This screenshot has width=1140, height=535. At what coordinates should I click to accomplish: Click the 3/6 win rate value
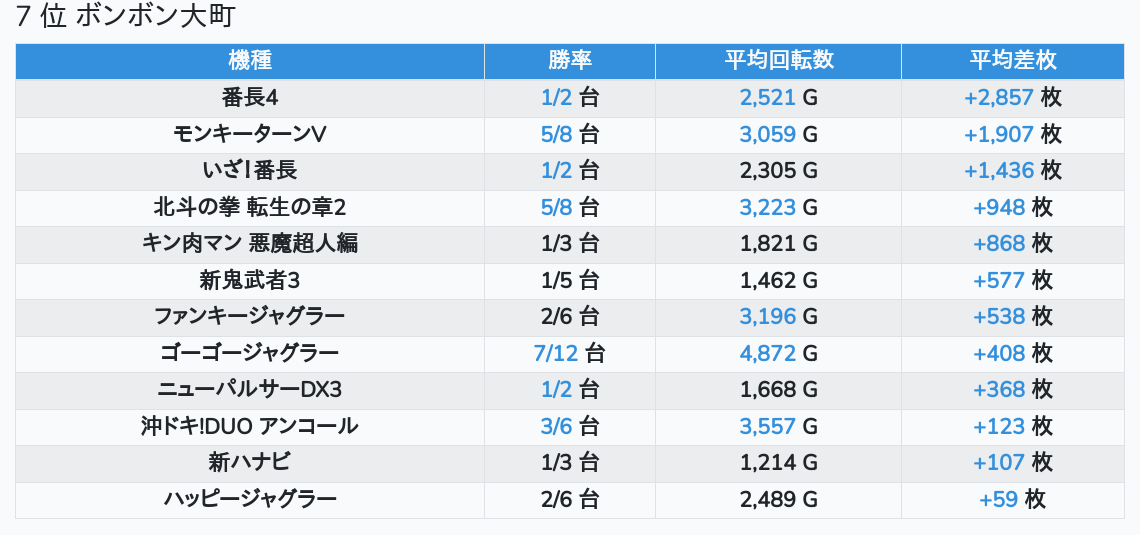click(557, 426)
